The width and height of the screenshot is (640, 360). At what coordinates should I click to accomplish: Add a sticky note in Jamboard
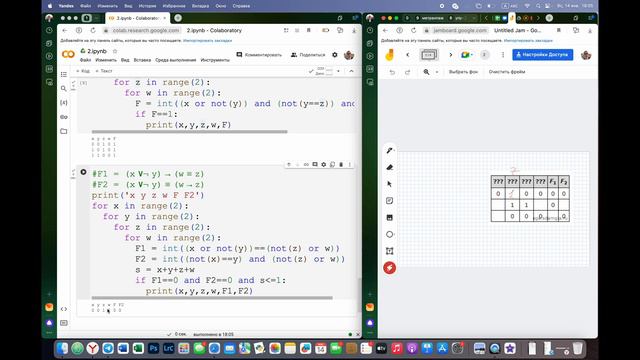pos(389,201)
